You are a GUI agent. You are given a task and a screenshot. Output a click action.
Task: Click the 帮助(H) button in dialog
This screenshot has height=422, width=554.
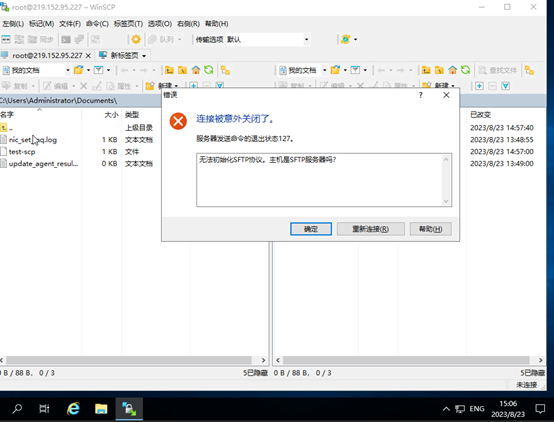pyautogui.click(x=430, y=229)
